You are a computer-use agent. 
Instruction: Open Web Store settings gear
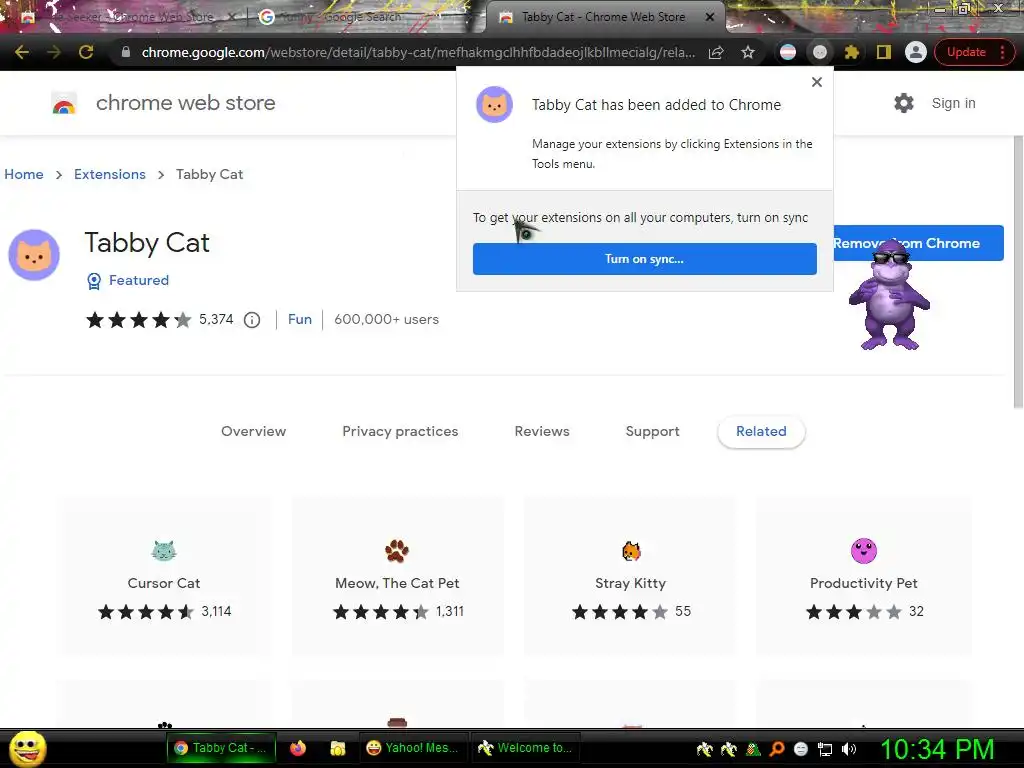click(904, 103)
